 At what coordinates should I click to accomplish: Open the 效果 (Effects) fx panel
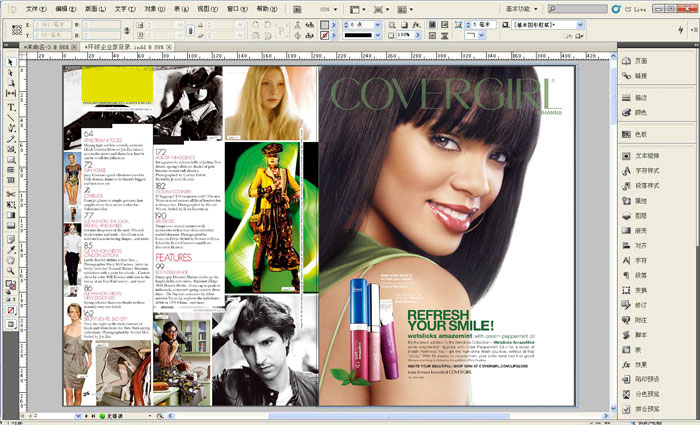(636, 365)
